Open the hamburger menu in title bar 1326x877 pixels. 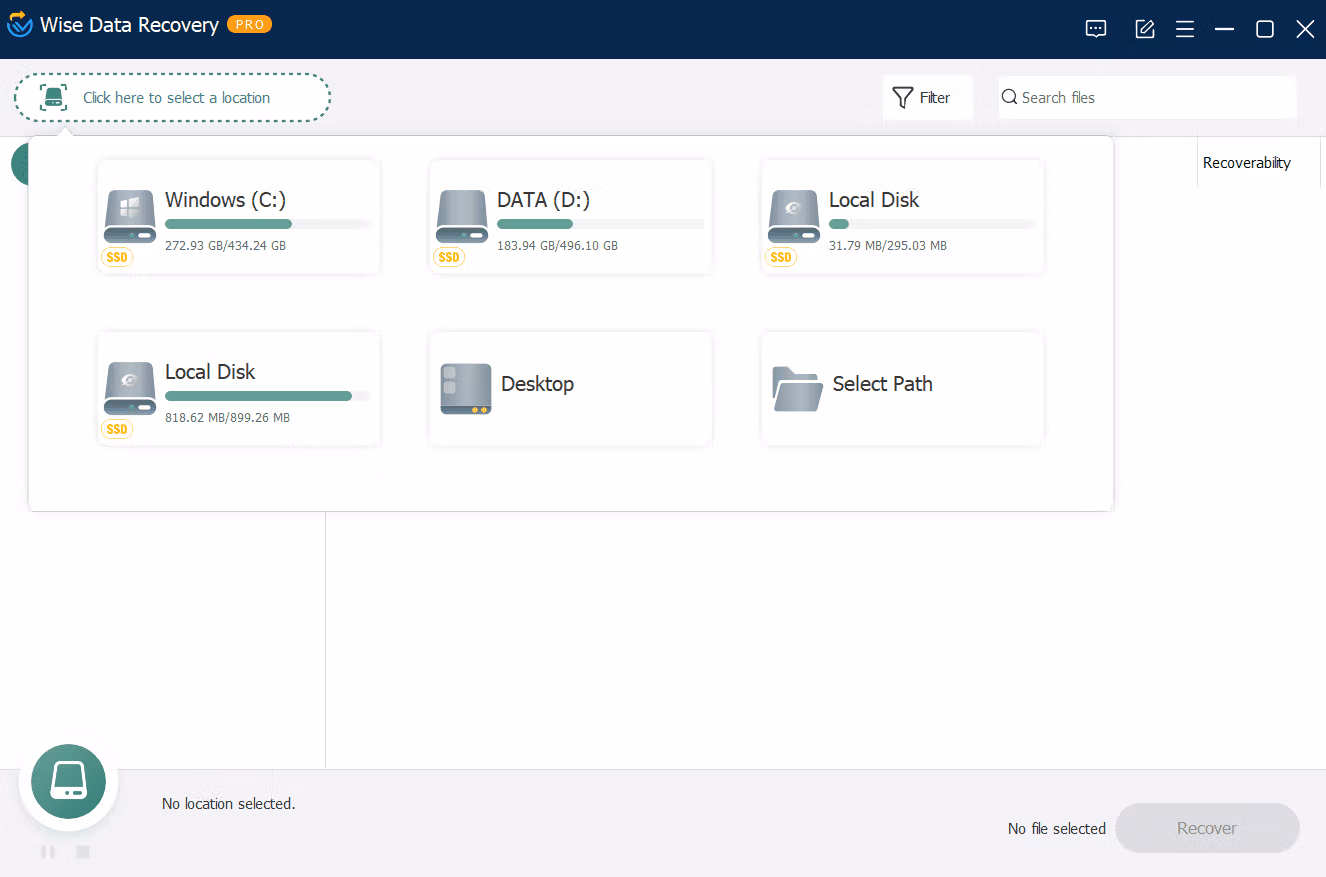1185,29
